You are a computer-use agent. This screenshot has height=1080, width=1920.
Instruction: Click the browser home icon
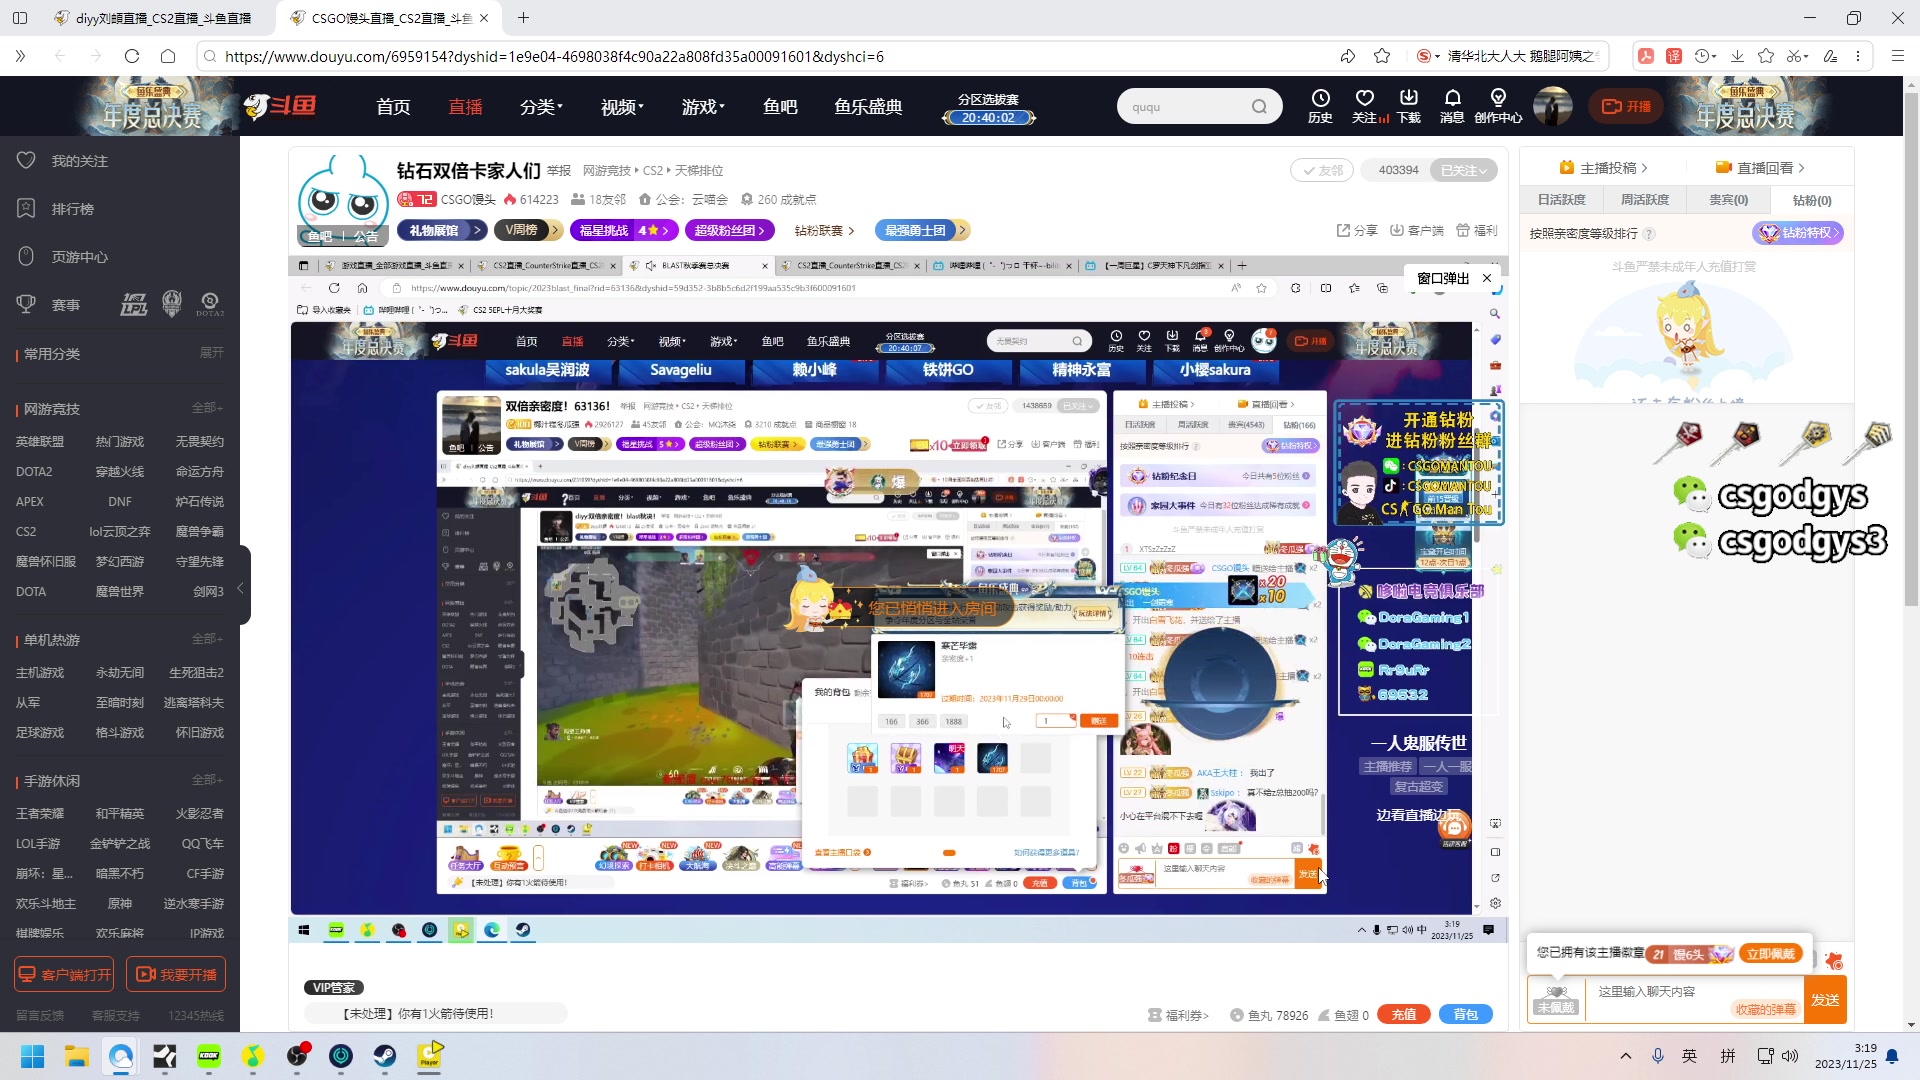(x=168, y=56)
